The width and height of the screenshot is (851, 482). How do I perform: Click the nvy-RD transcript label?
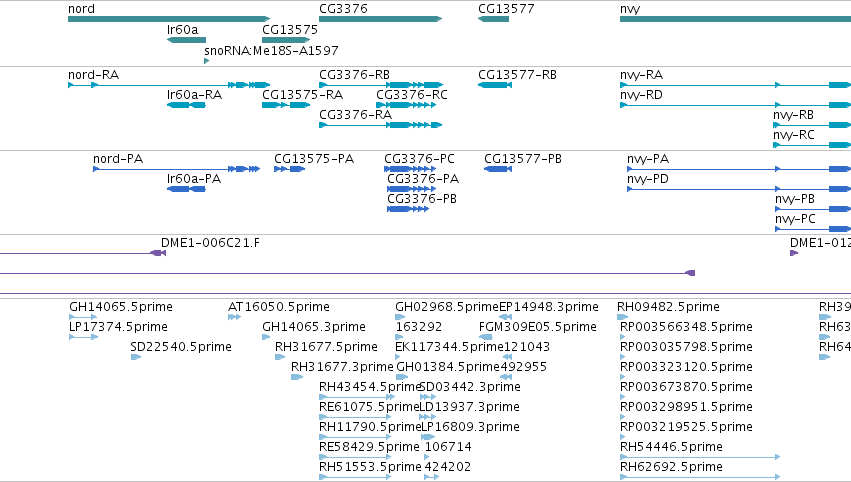(x=641, y=95)
